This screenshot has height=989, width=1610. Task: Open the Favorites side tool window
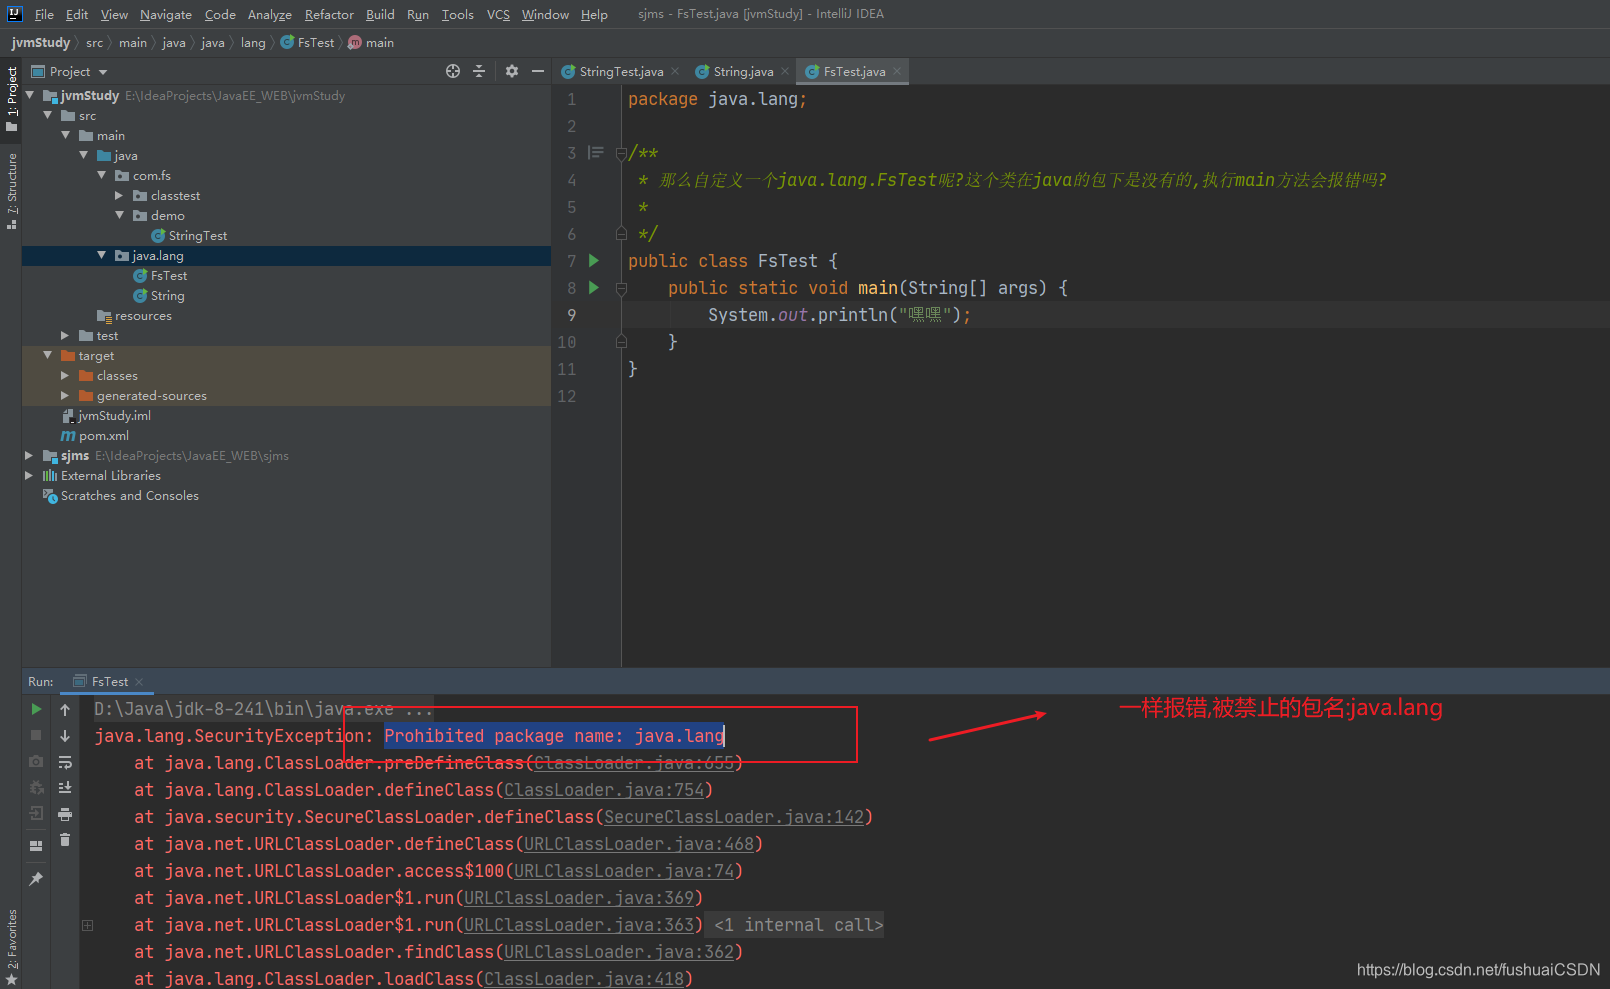point(11,947)
